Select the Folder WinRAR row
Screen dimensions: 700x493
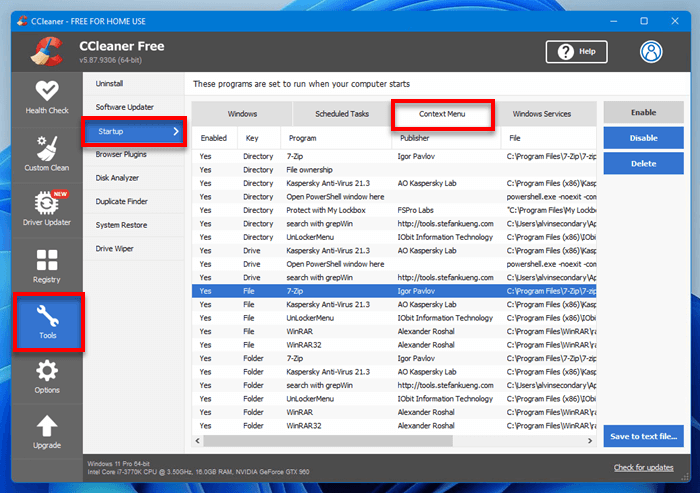394,412
